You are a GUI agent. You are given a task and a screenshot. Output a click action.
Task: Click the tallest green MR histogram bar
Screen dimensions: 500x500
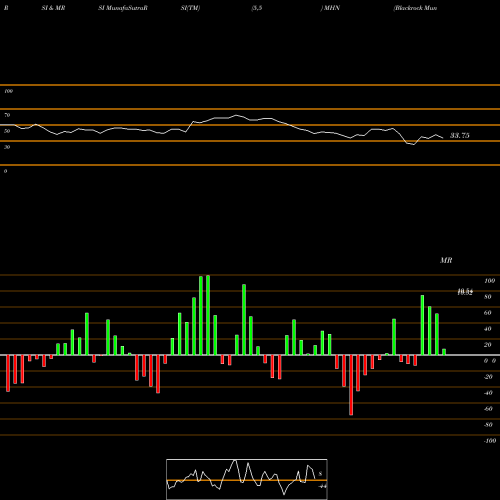pyautogui.click(x=208, y=315)
